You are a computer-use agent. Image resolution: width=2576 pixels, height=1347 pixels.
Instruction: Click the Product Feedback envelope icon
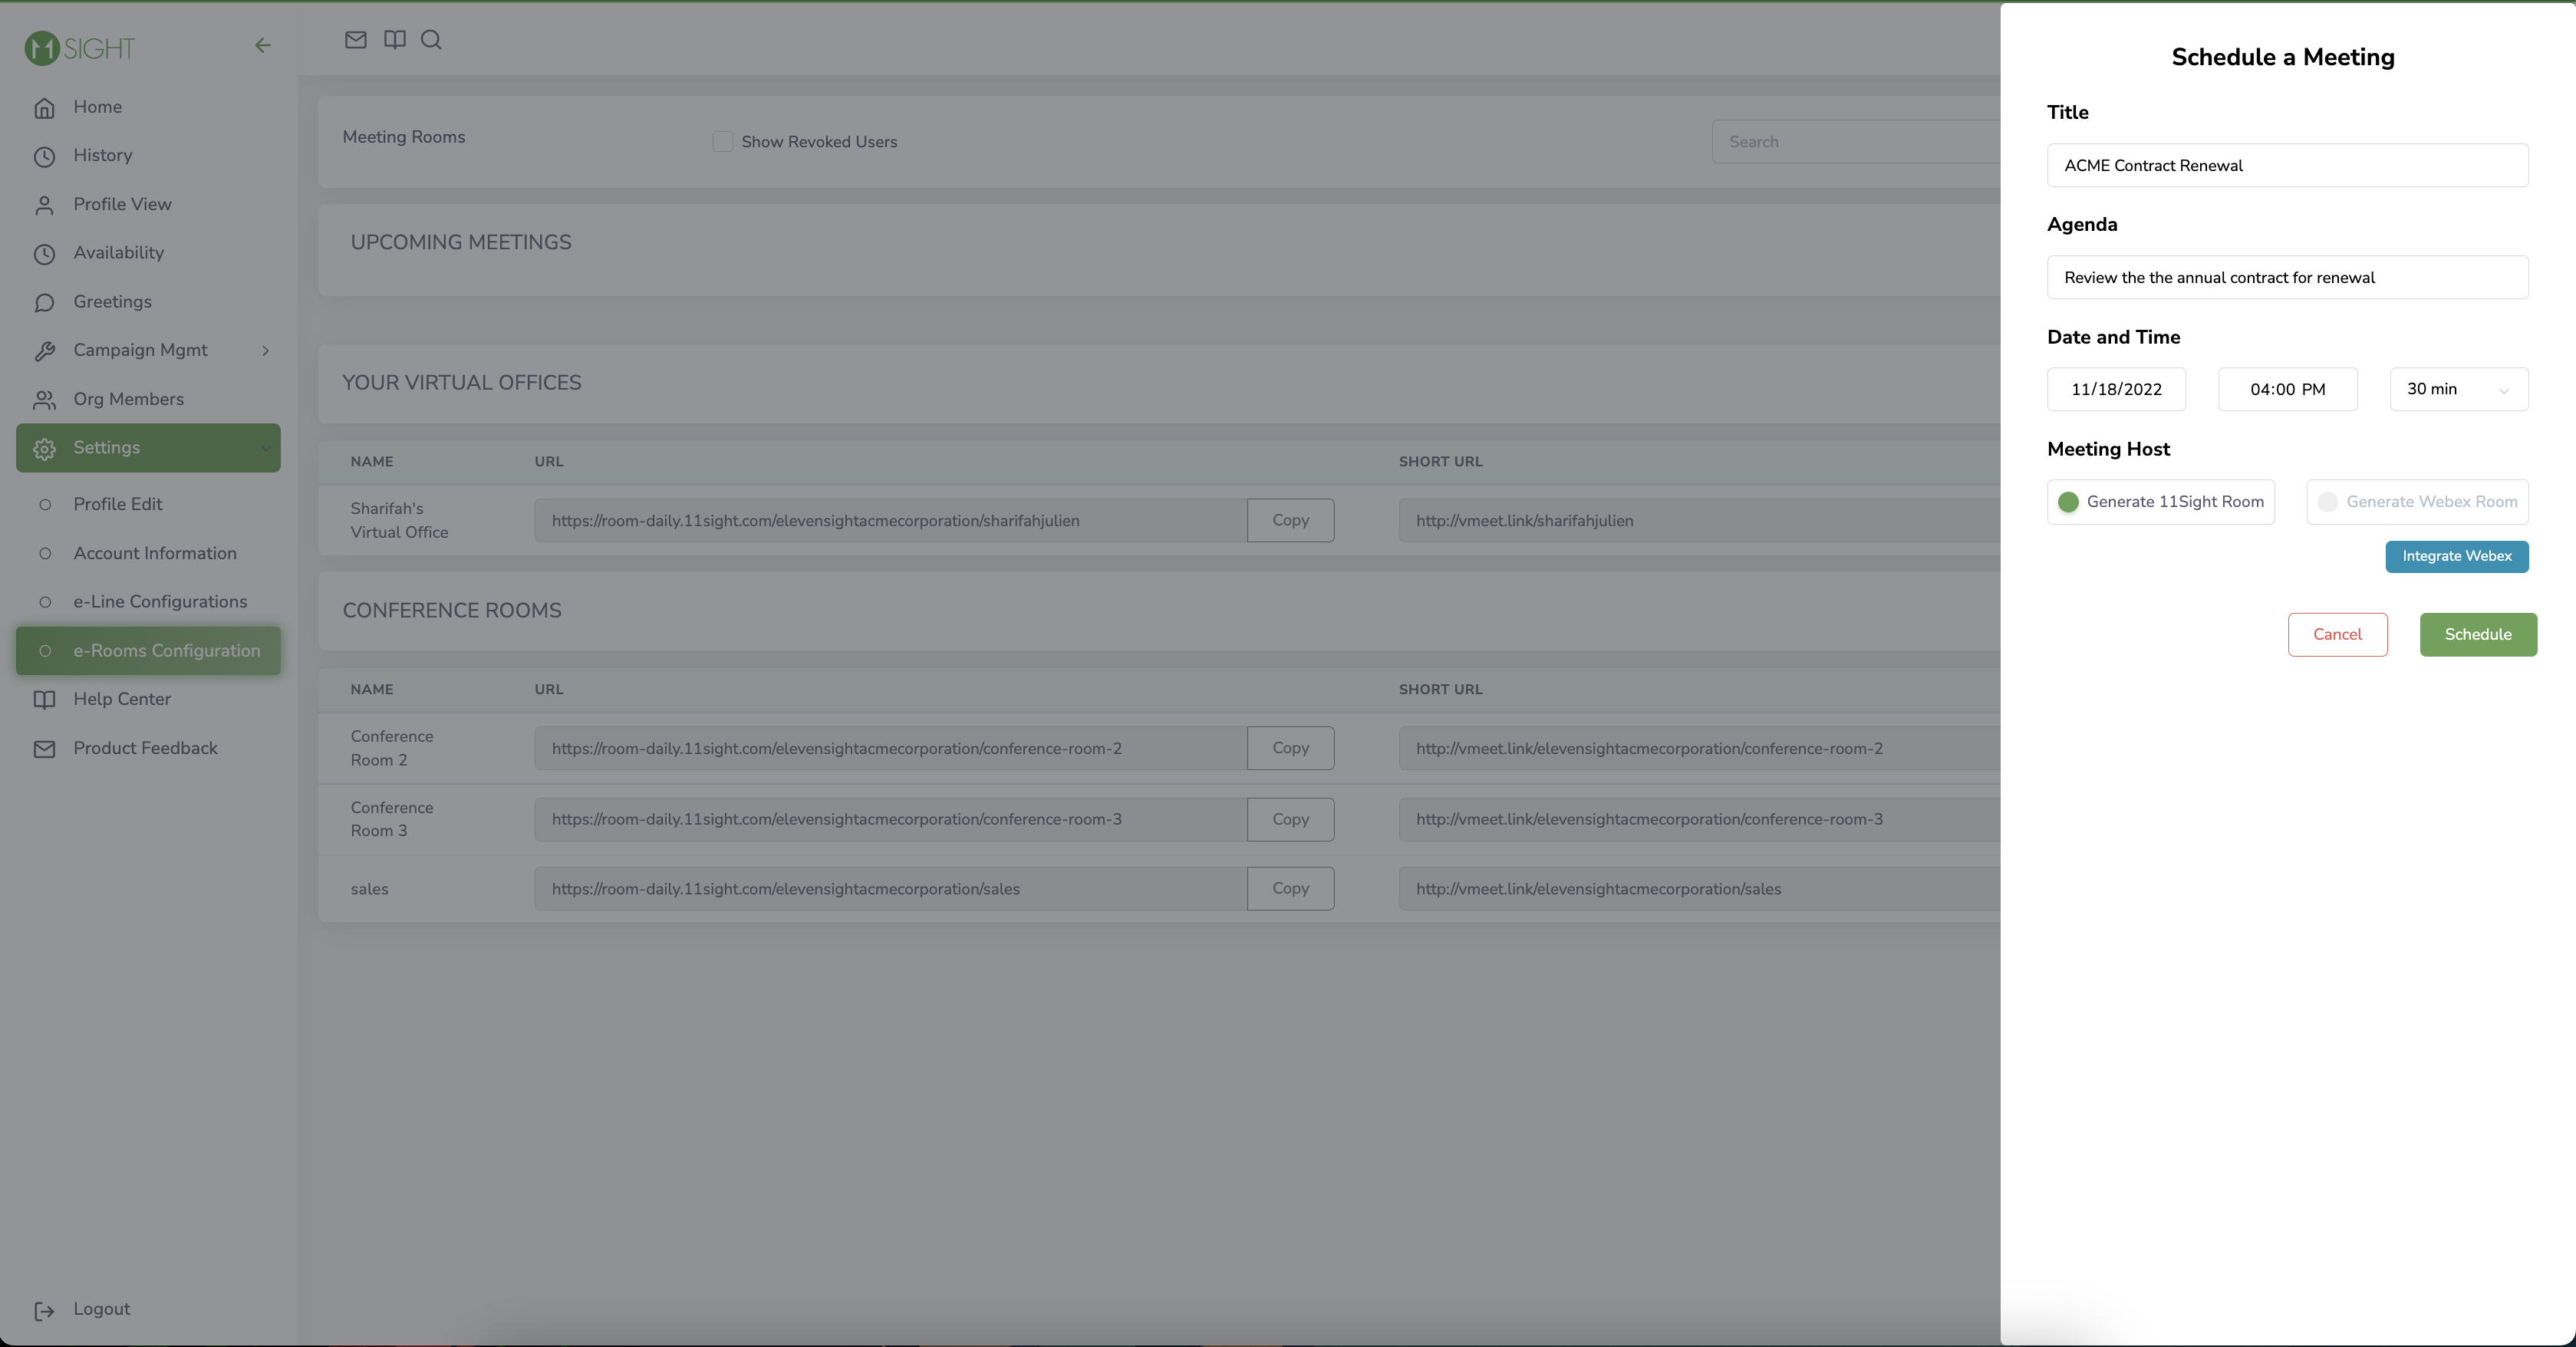click(44, 749)
